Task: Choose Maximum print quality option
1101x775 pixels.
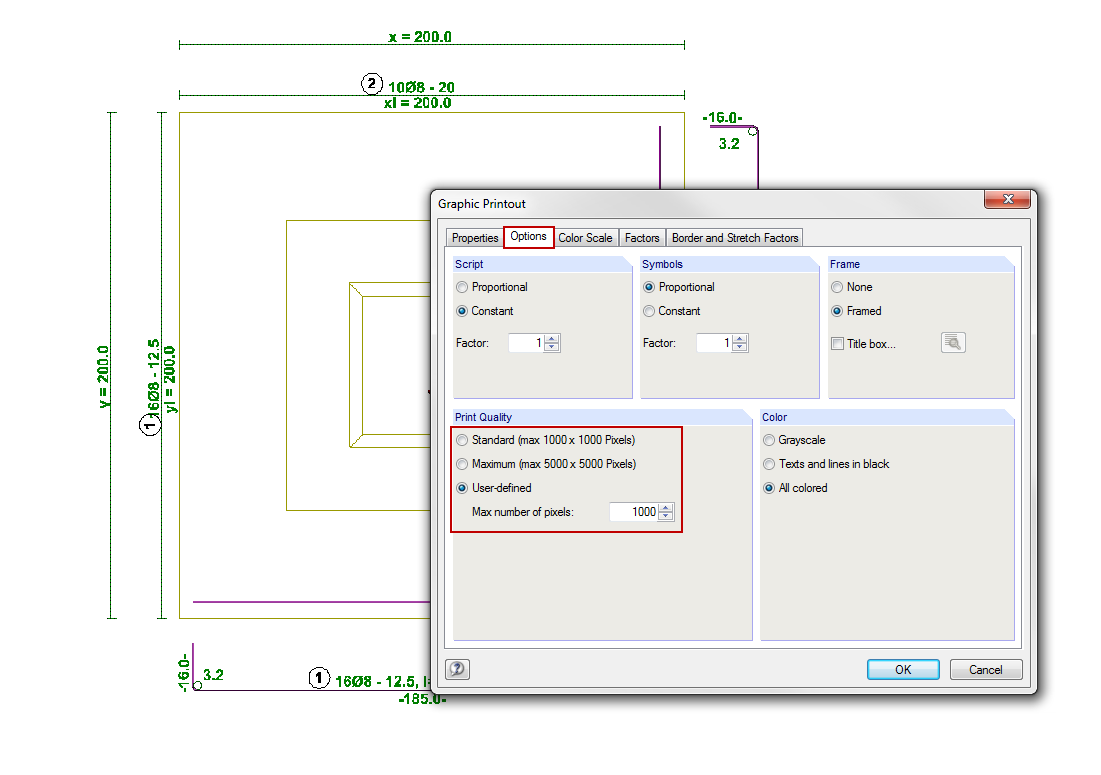Action: (x=461, y=464)
